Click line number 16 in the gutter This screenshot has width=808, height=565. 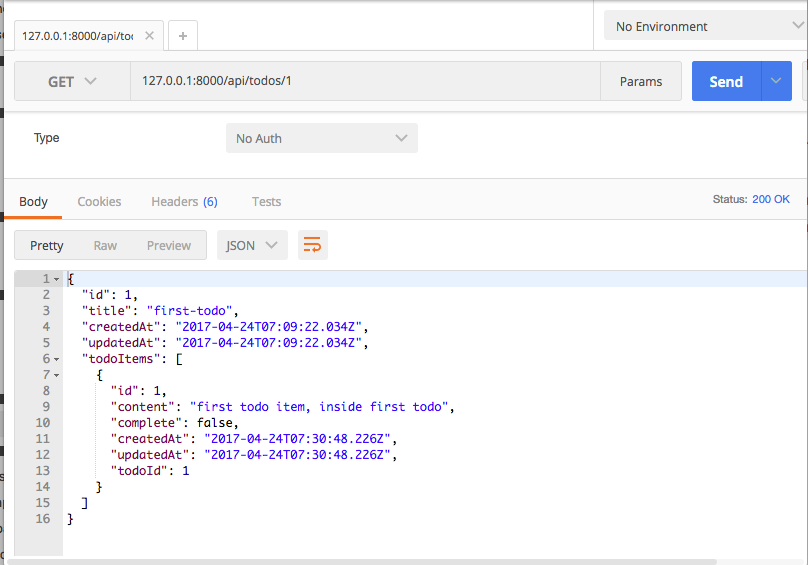(43, 519)
